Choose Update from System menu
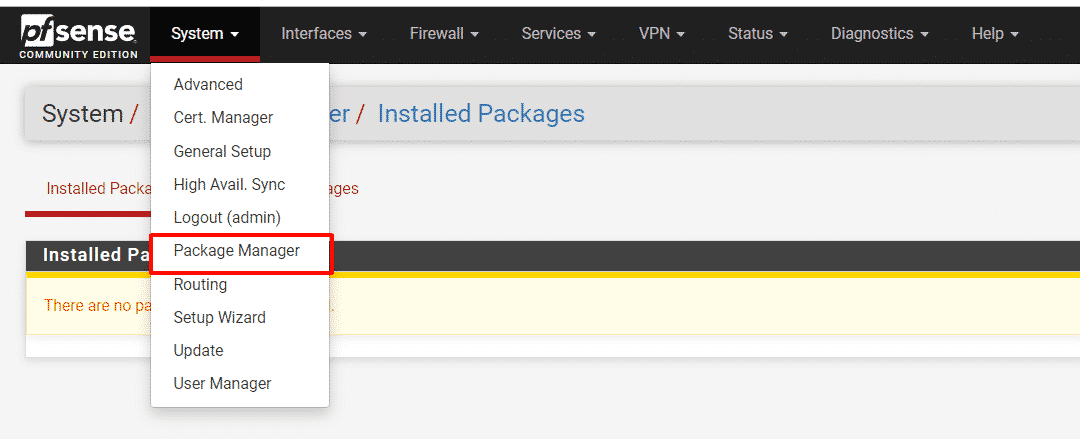 click(198, 351)
